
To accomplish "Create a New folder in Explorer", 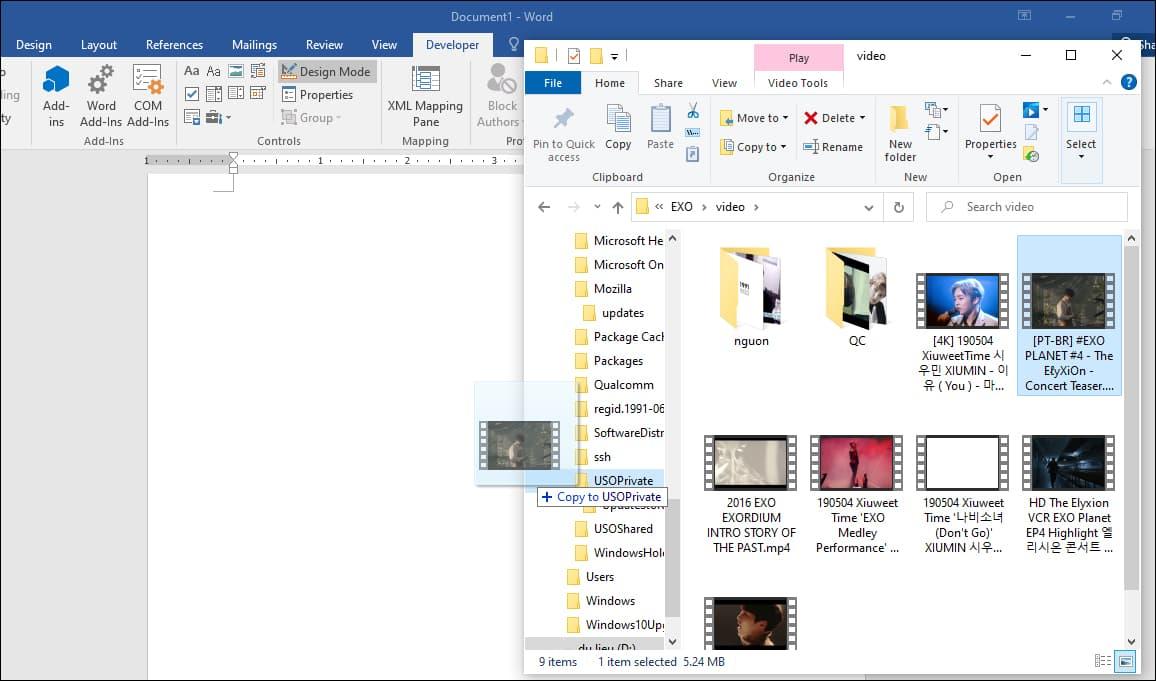I will pyautogui.click(x=900, y=132).
